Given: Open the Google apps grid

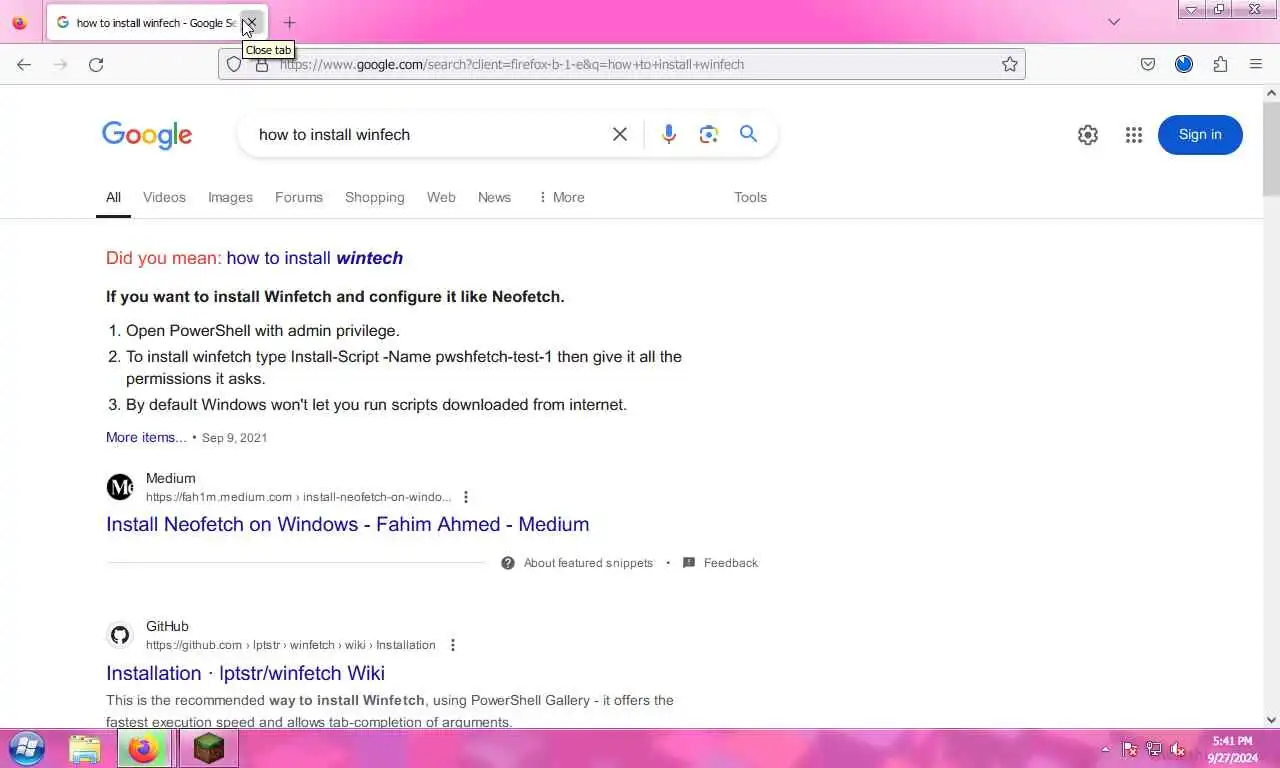Looking at the screenshot, I should (x=1133, y=135).
